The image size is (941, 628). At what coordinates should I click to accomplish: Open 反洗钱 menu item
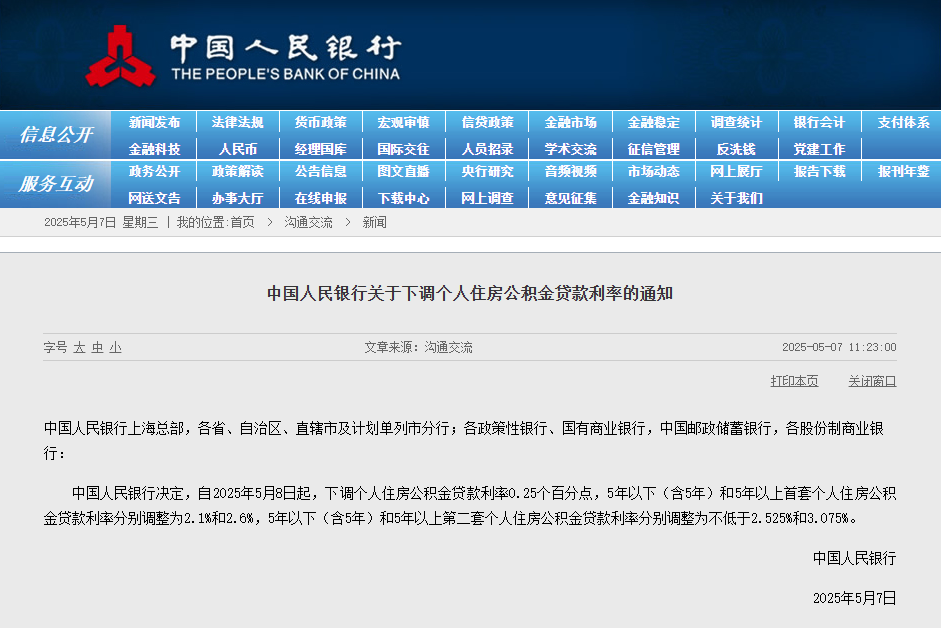pyautogui.click(x=736, y=149)
